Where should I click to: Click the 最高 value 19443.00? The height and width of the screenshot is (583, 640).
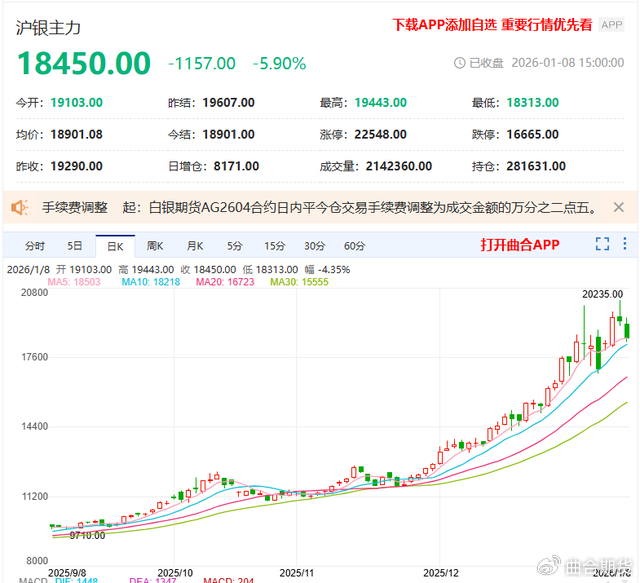coord(380,102)
